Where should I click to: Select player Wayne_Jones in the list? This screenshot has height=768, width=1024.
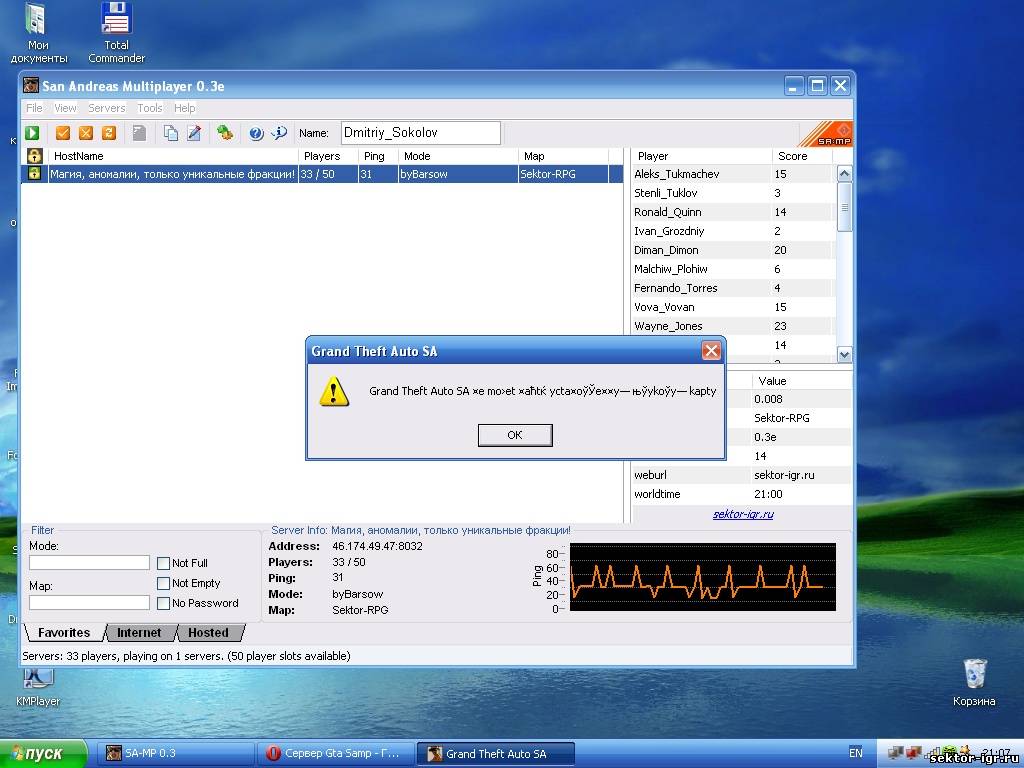(734, 326)
